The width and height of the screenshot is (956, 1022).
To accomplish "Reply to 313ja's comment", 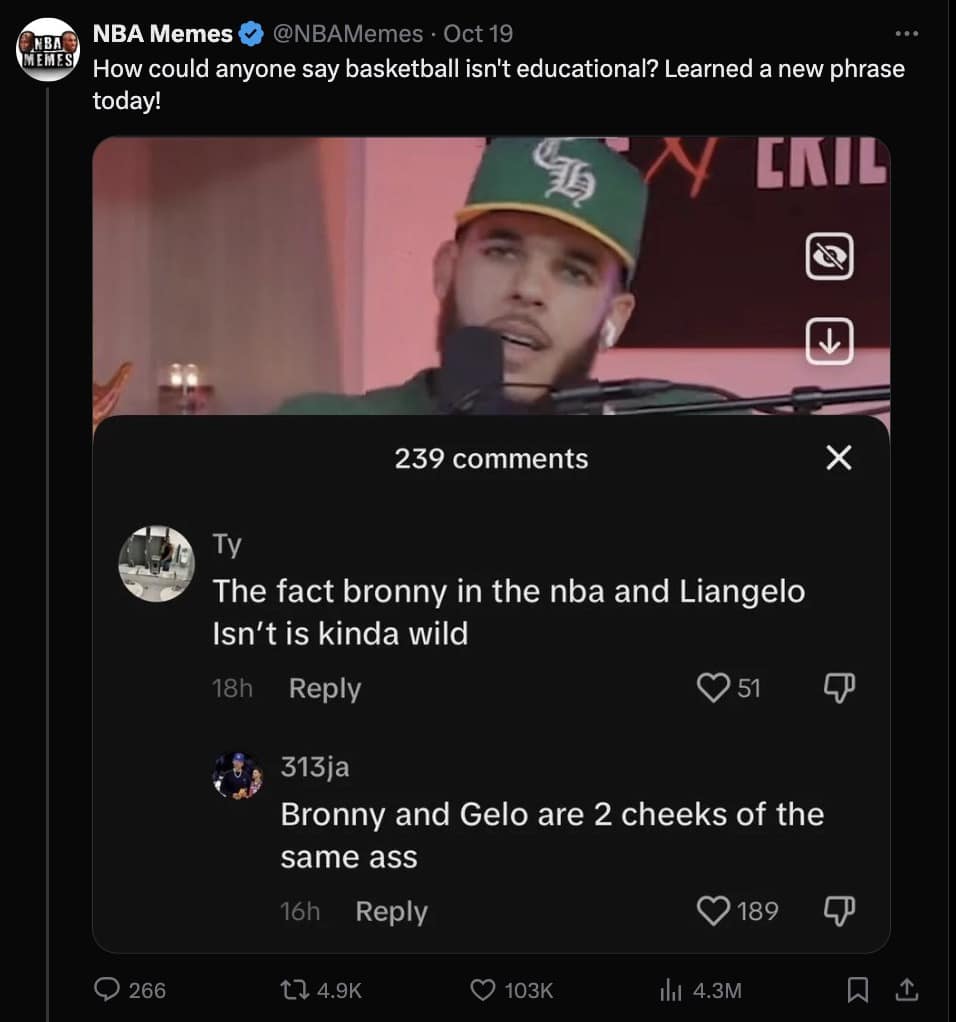I will coord(390,911).
